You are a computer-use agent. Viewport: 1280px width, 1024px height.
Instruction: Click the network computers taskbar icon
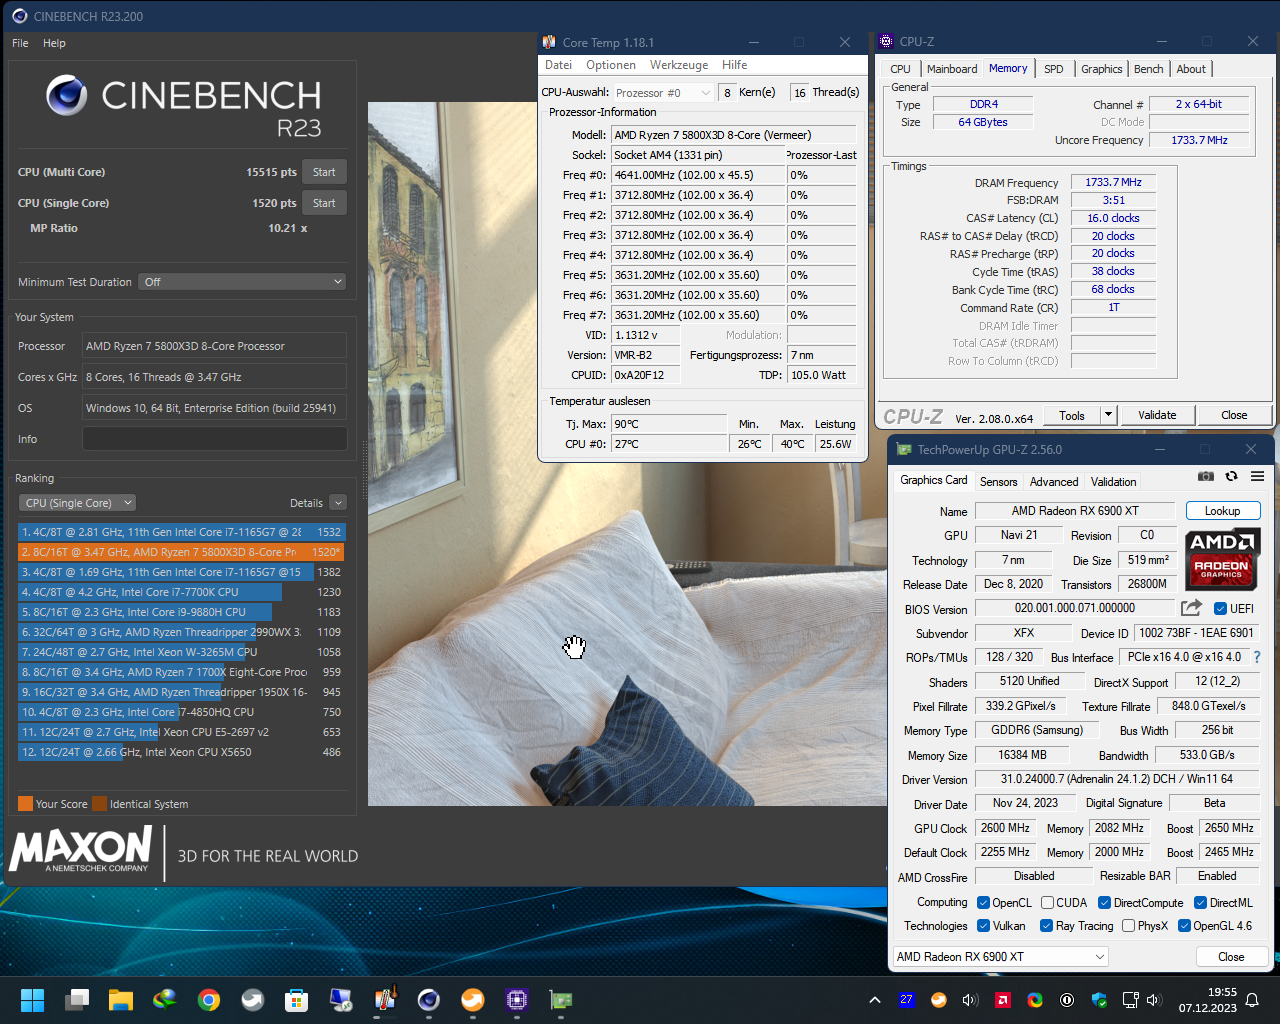coord(340,1000)
